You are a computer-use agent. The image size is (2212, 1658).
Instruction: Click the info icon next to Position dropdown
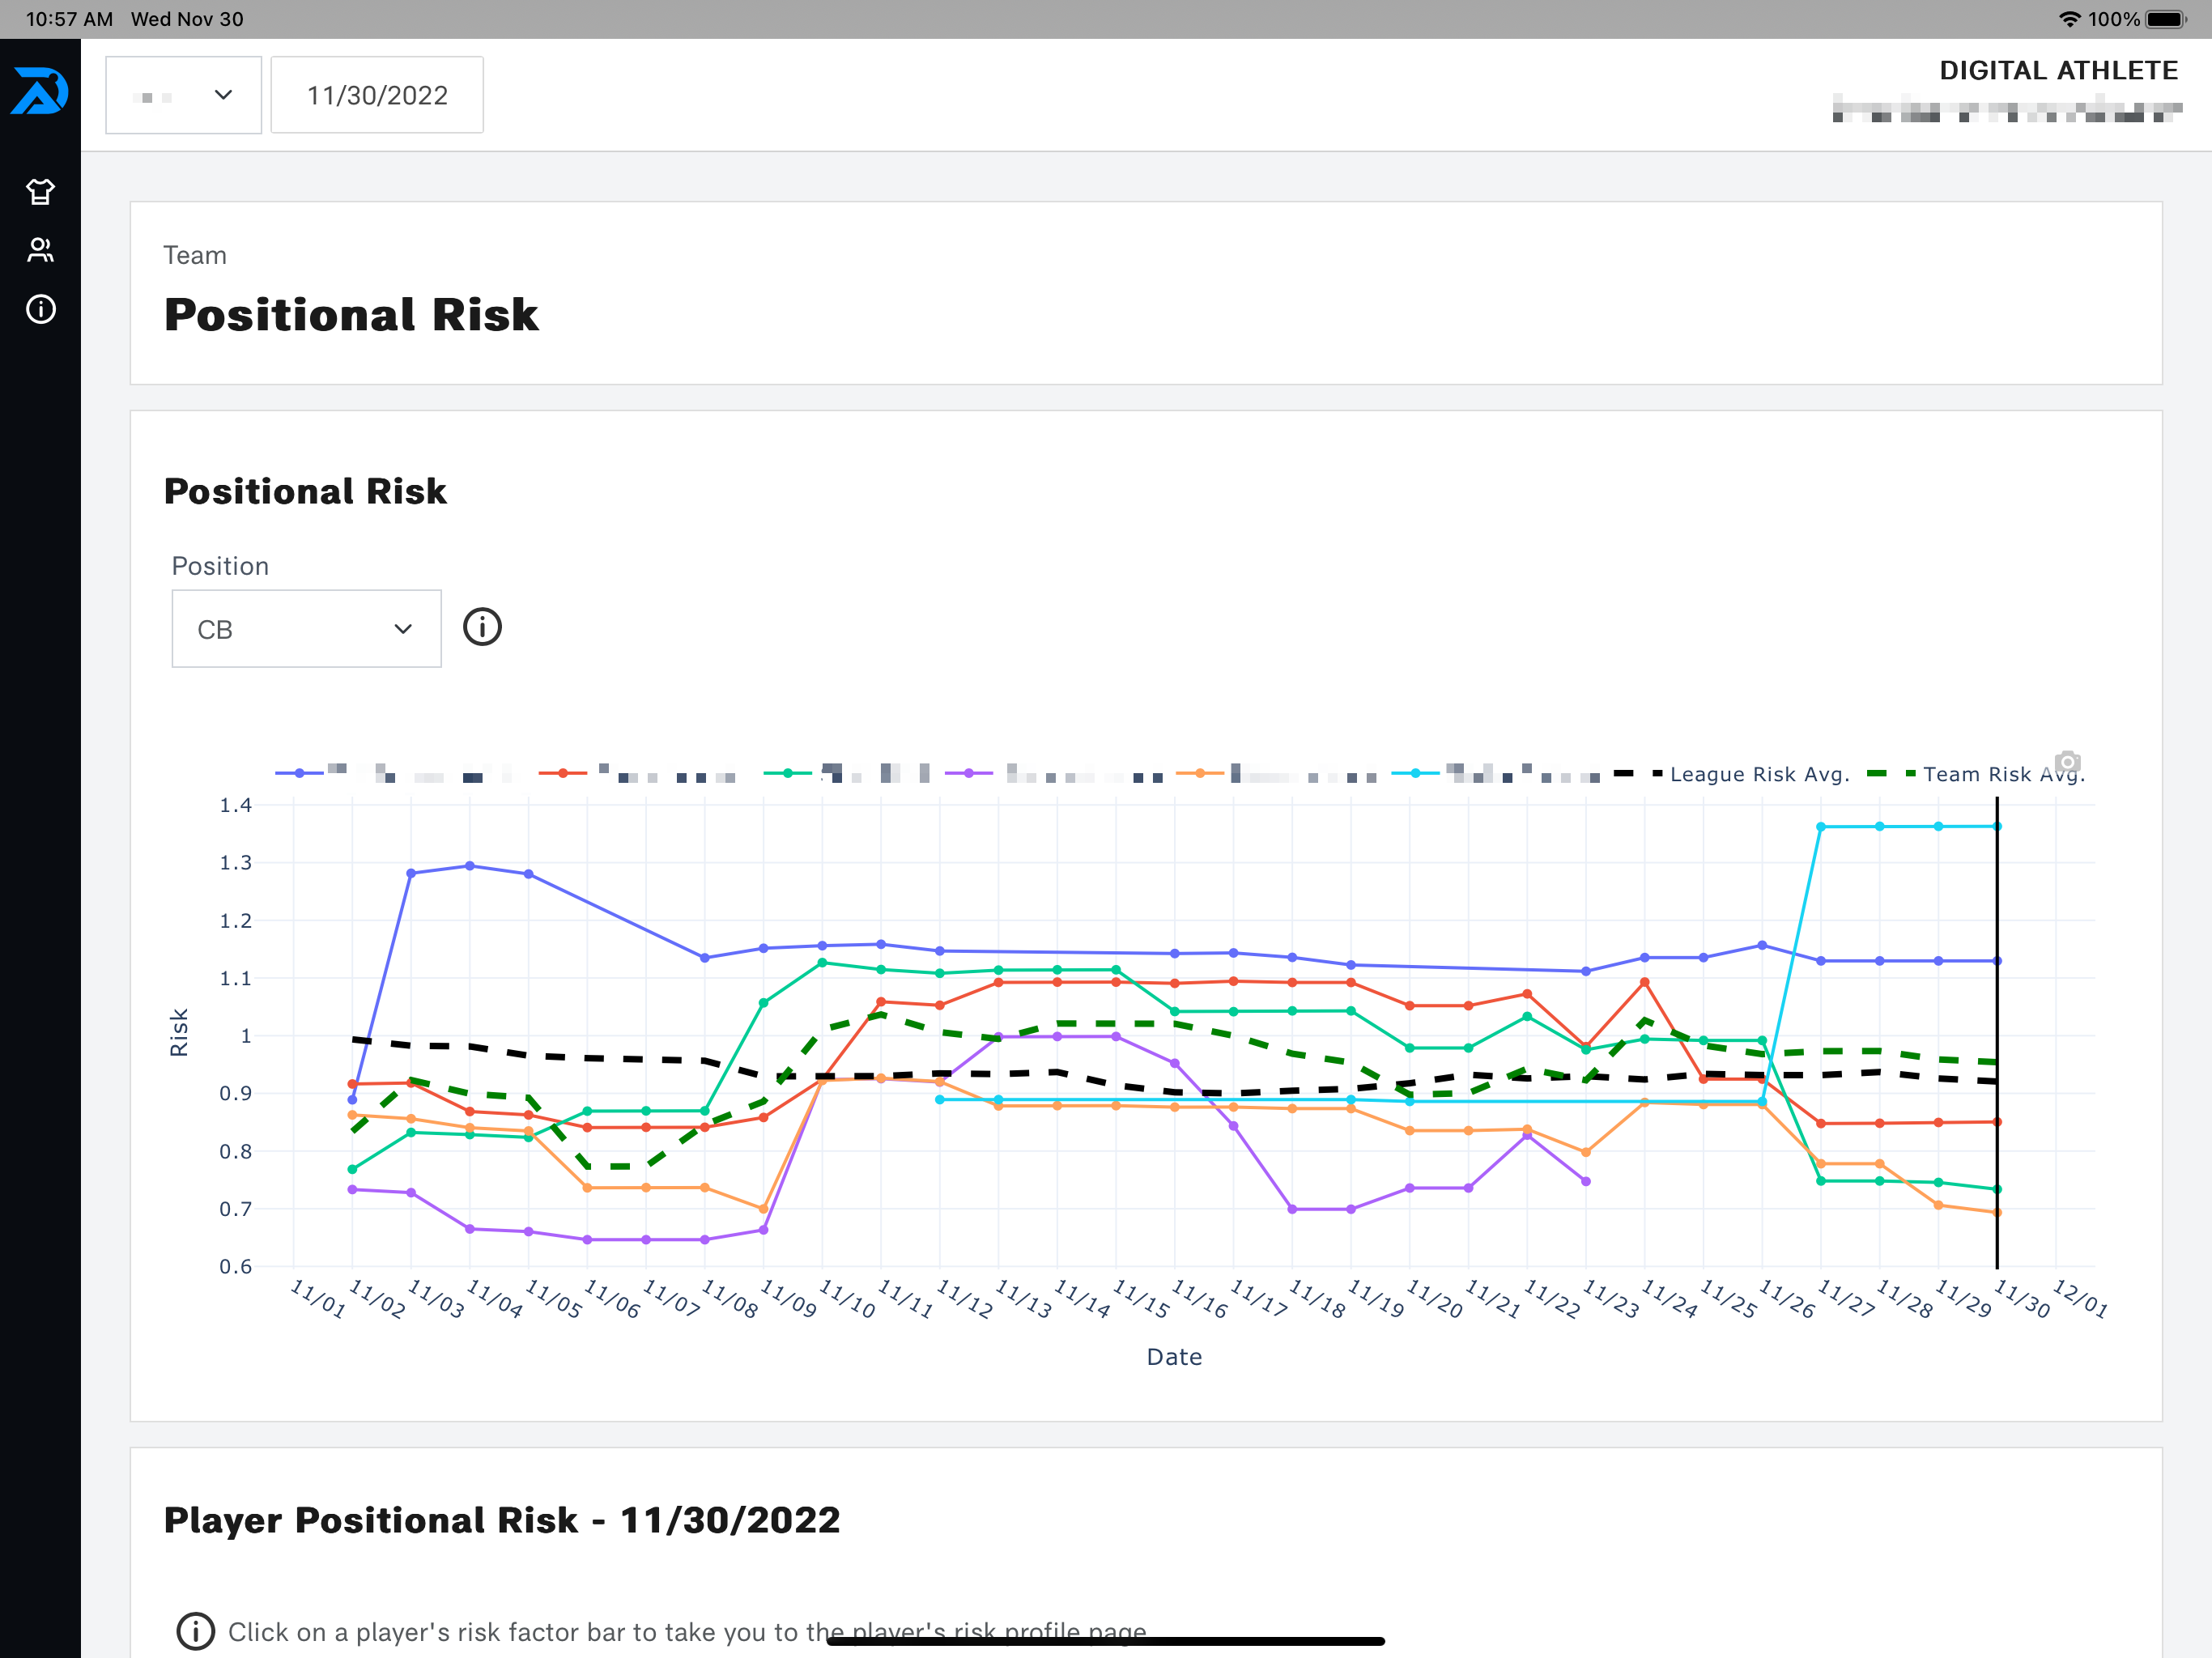tap(482, 627)
